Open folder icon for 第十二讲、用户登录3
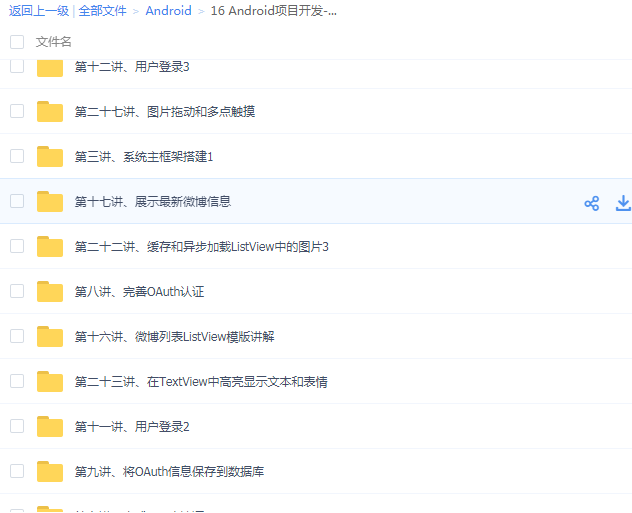 (50, 68)
